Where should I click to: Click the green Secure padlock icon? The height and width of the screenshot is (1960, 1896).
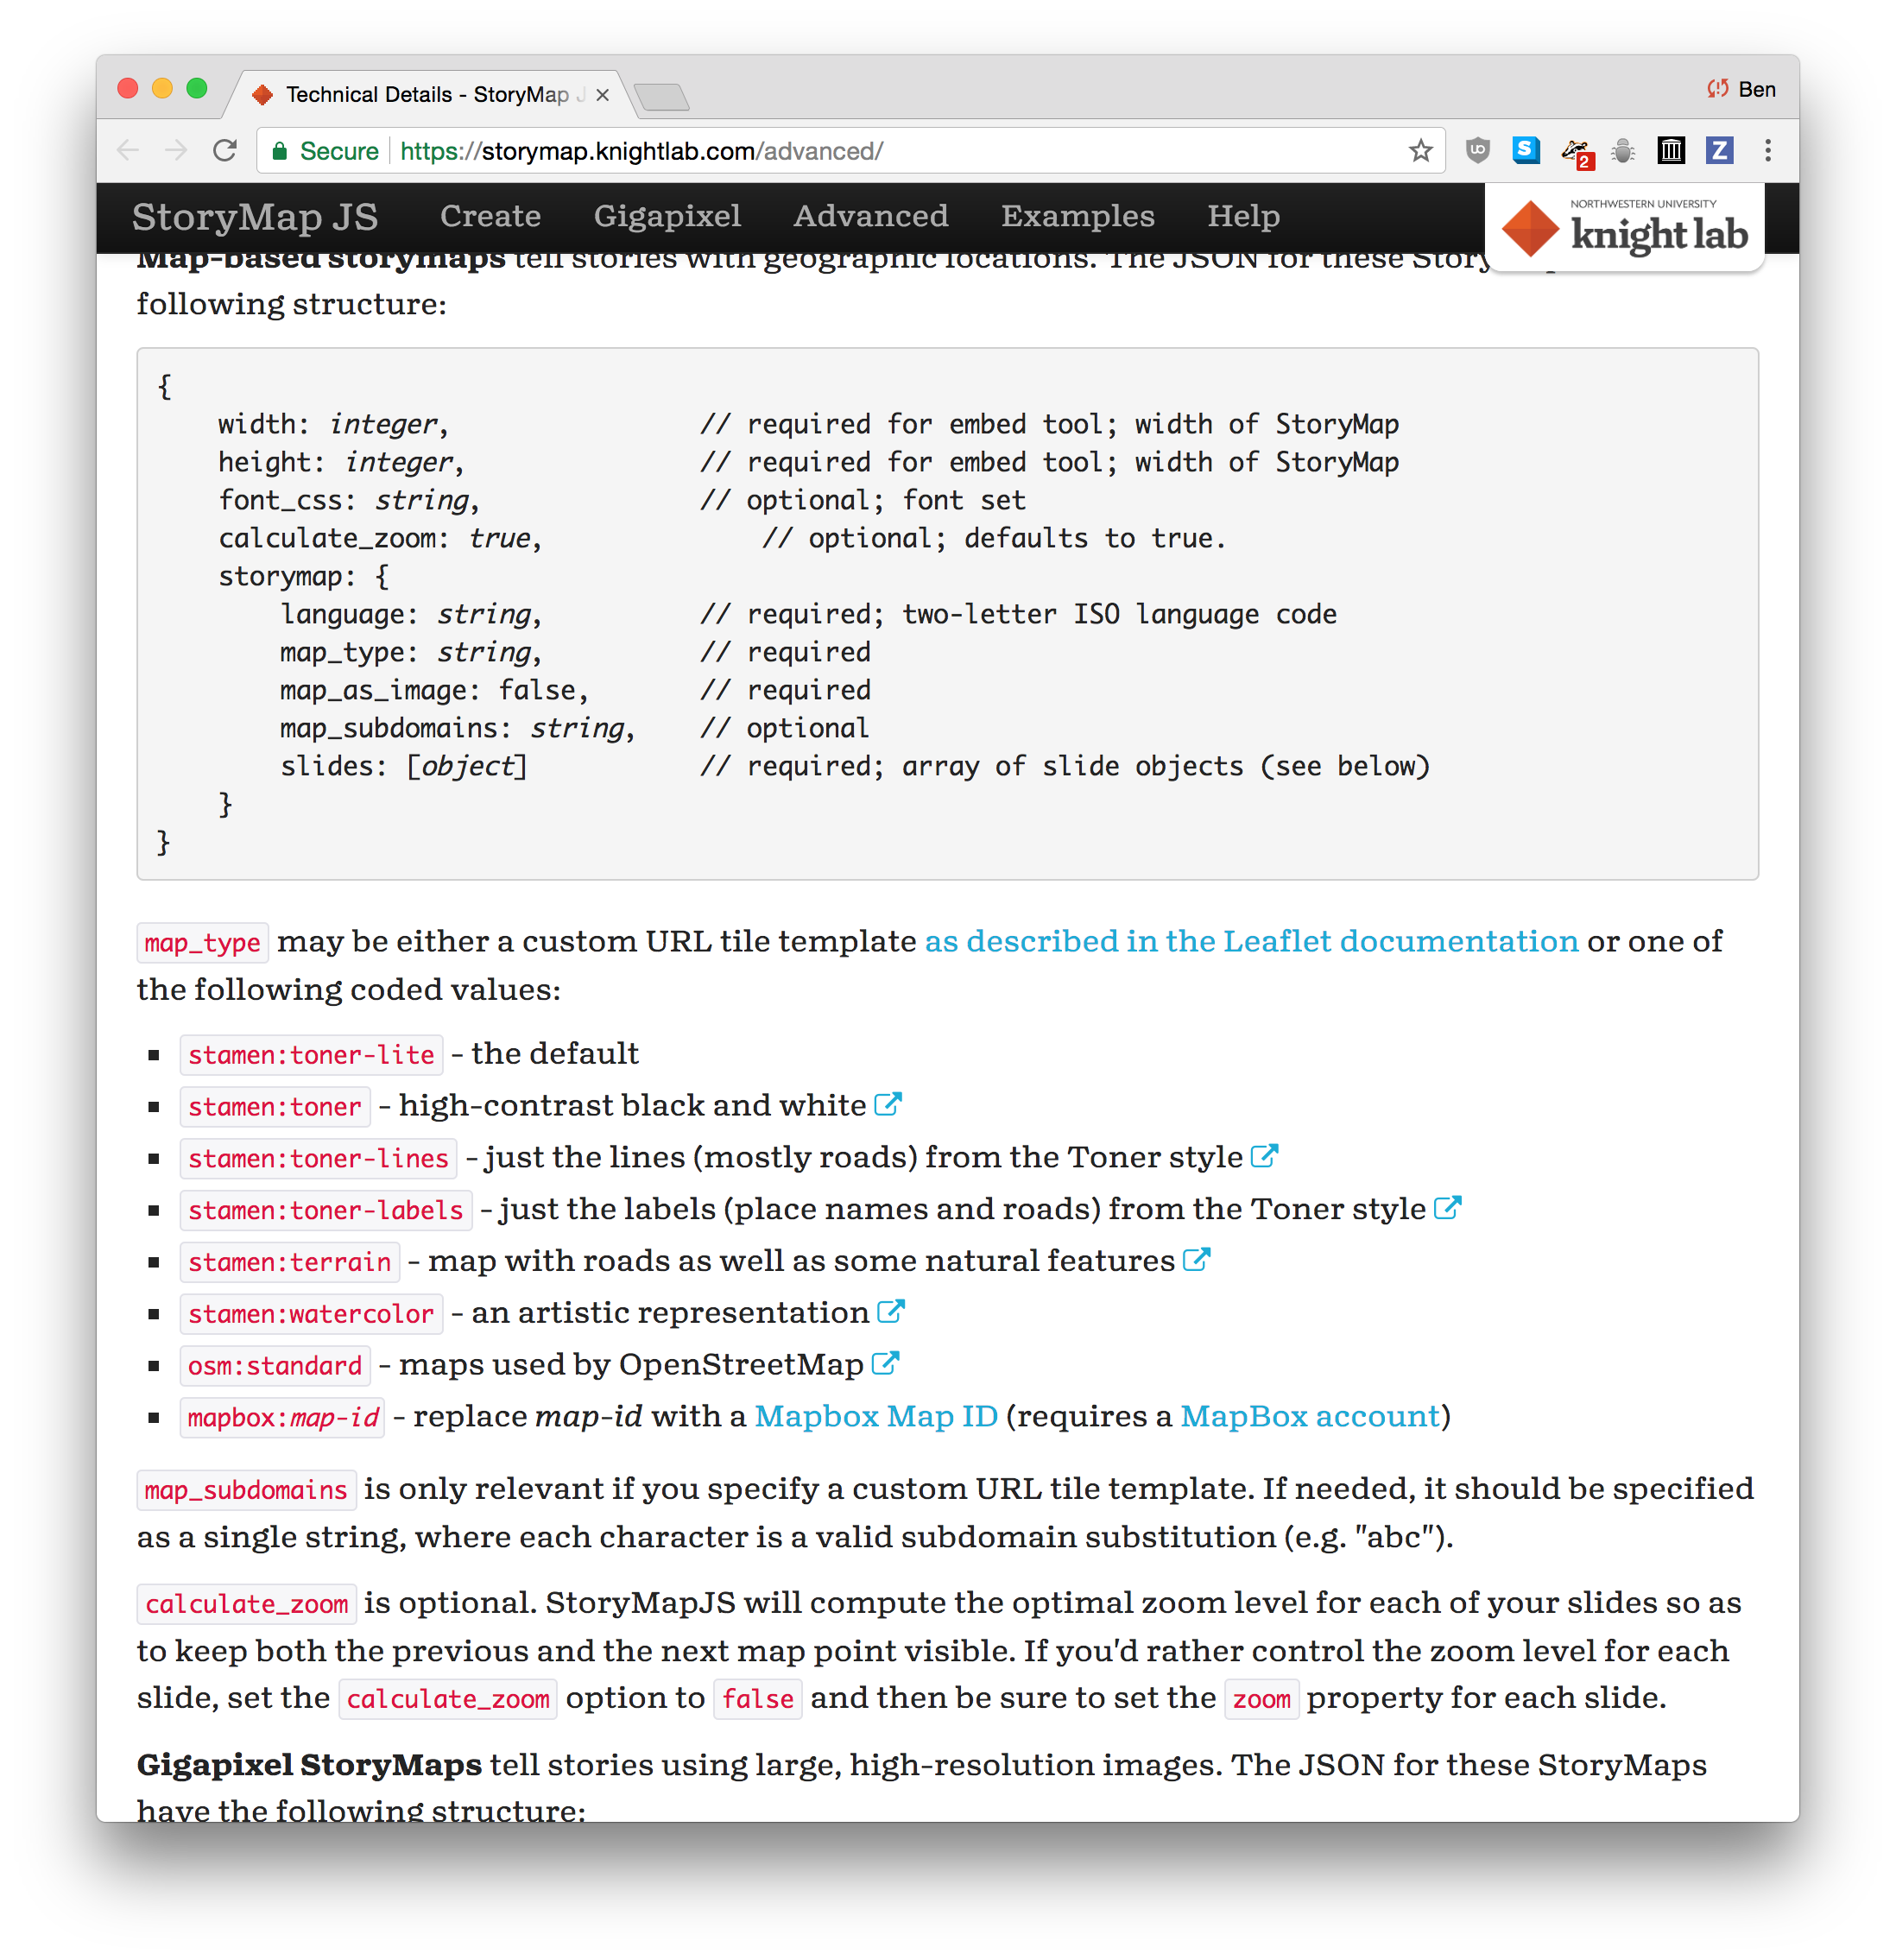pos(280,151)
